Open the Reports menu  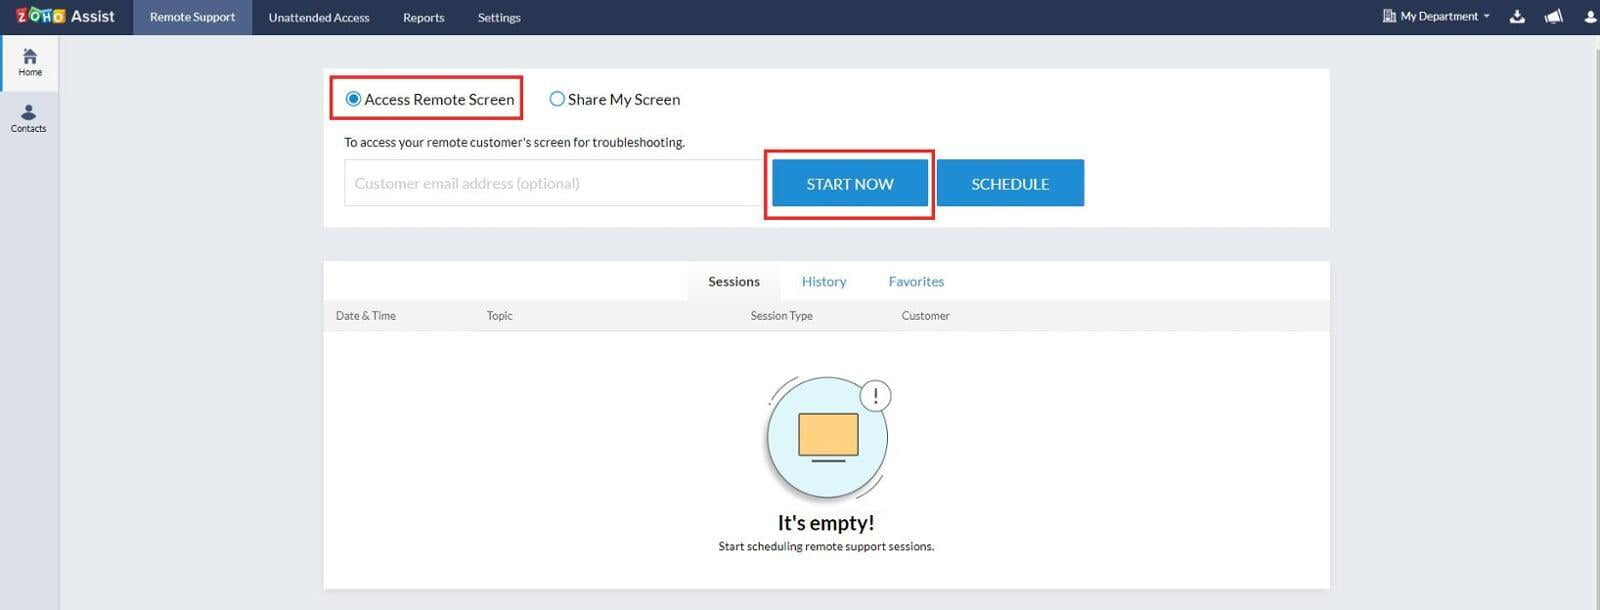423,17
